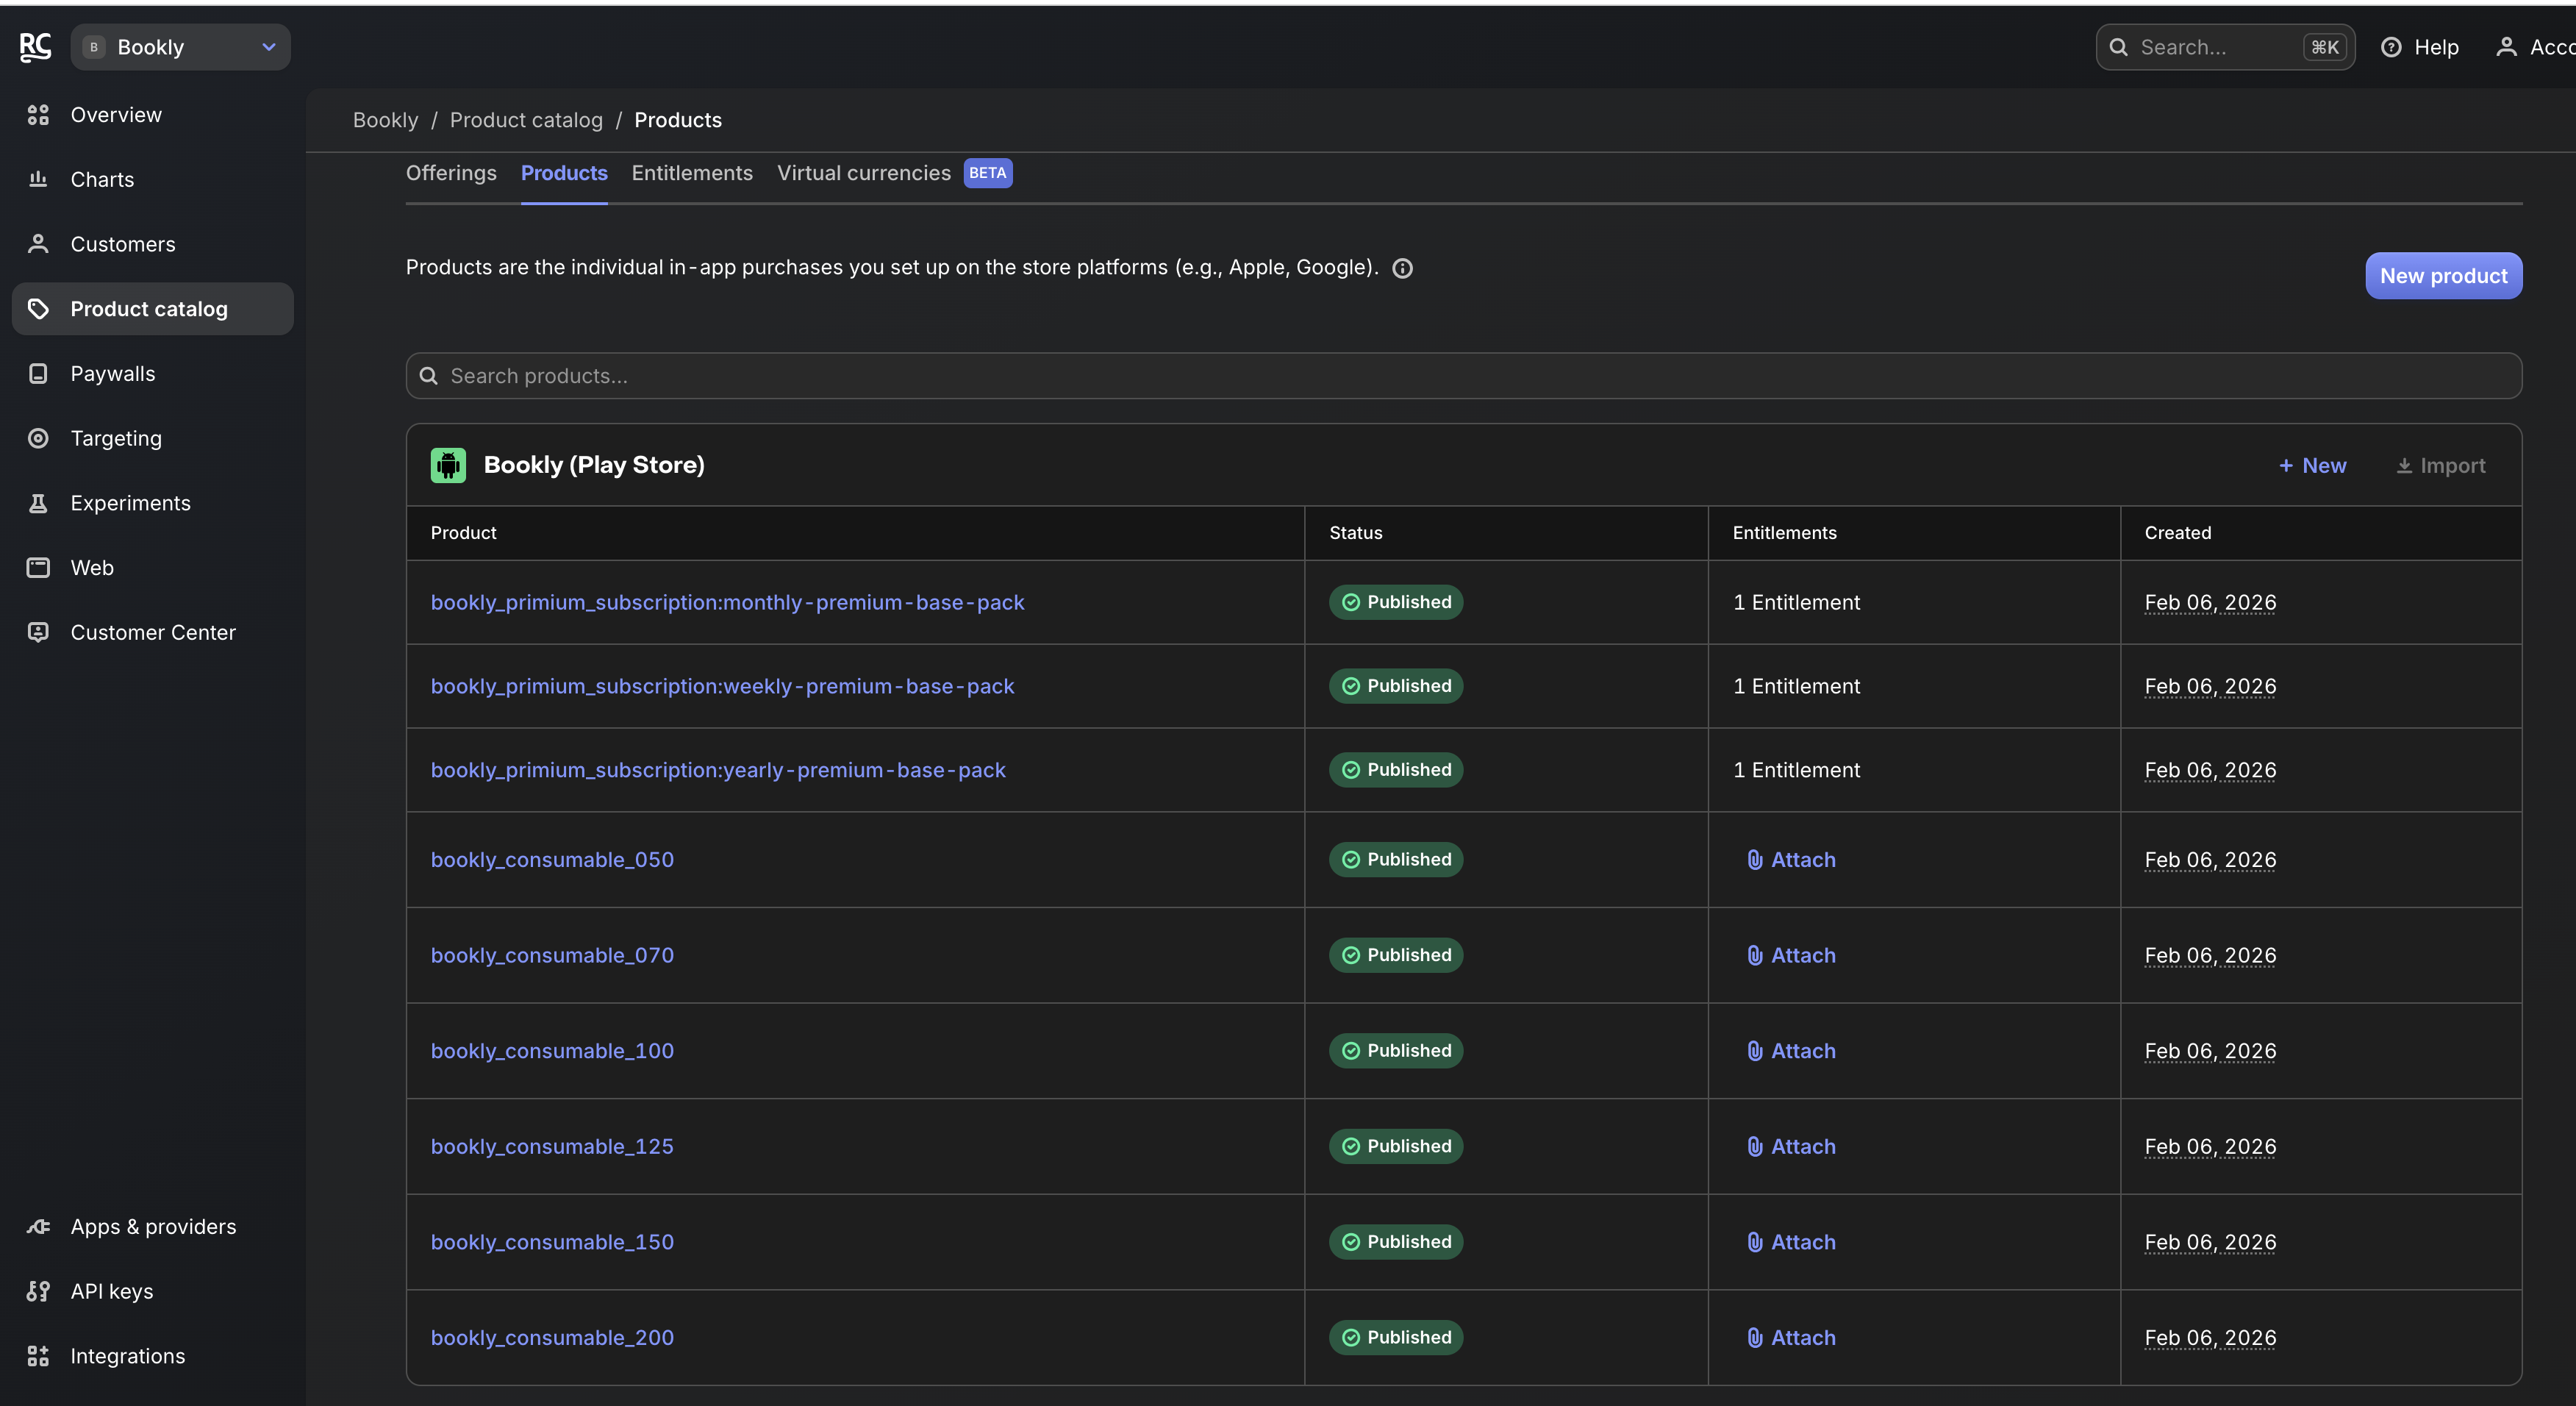Screen dimensions: 2576x1406
Task: Open the bookly_consumable_150 product
Action: [552, 1242]
